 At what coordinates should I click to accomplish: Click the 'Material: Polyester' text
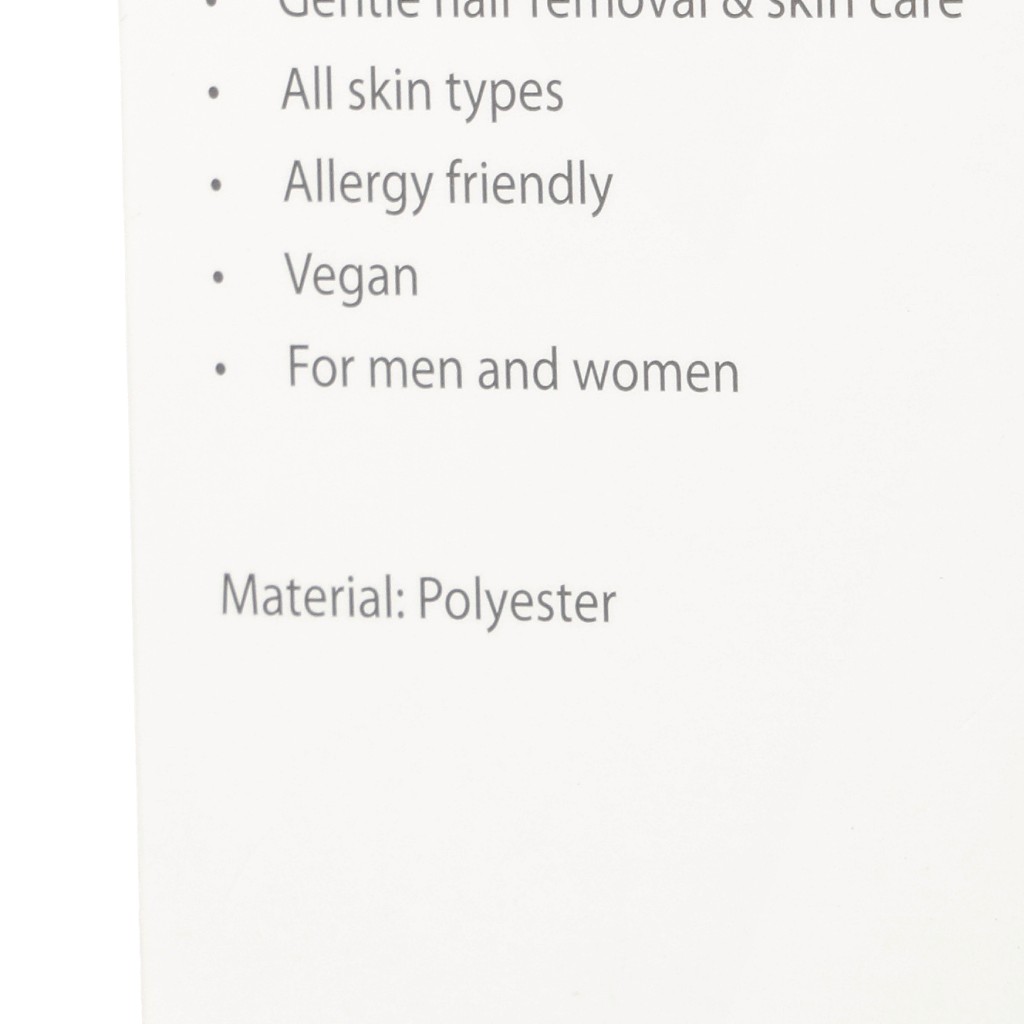click(x=418, y=600)
